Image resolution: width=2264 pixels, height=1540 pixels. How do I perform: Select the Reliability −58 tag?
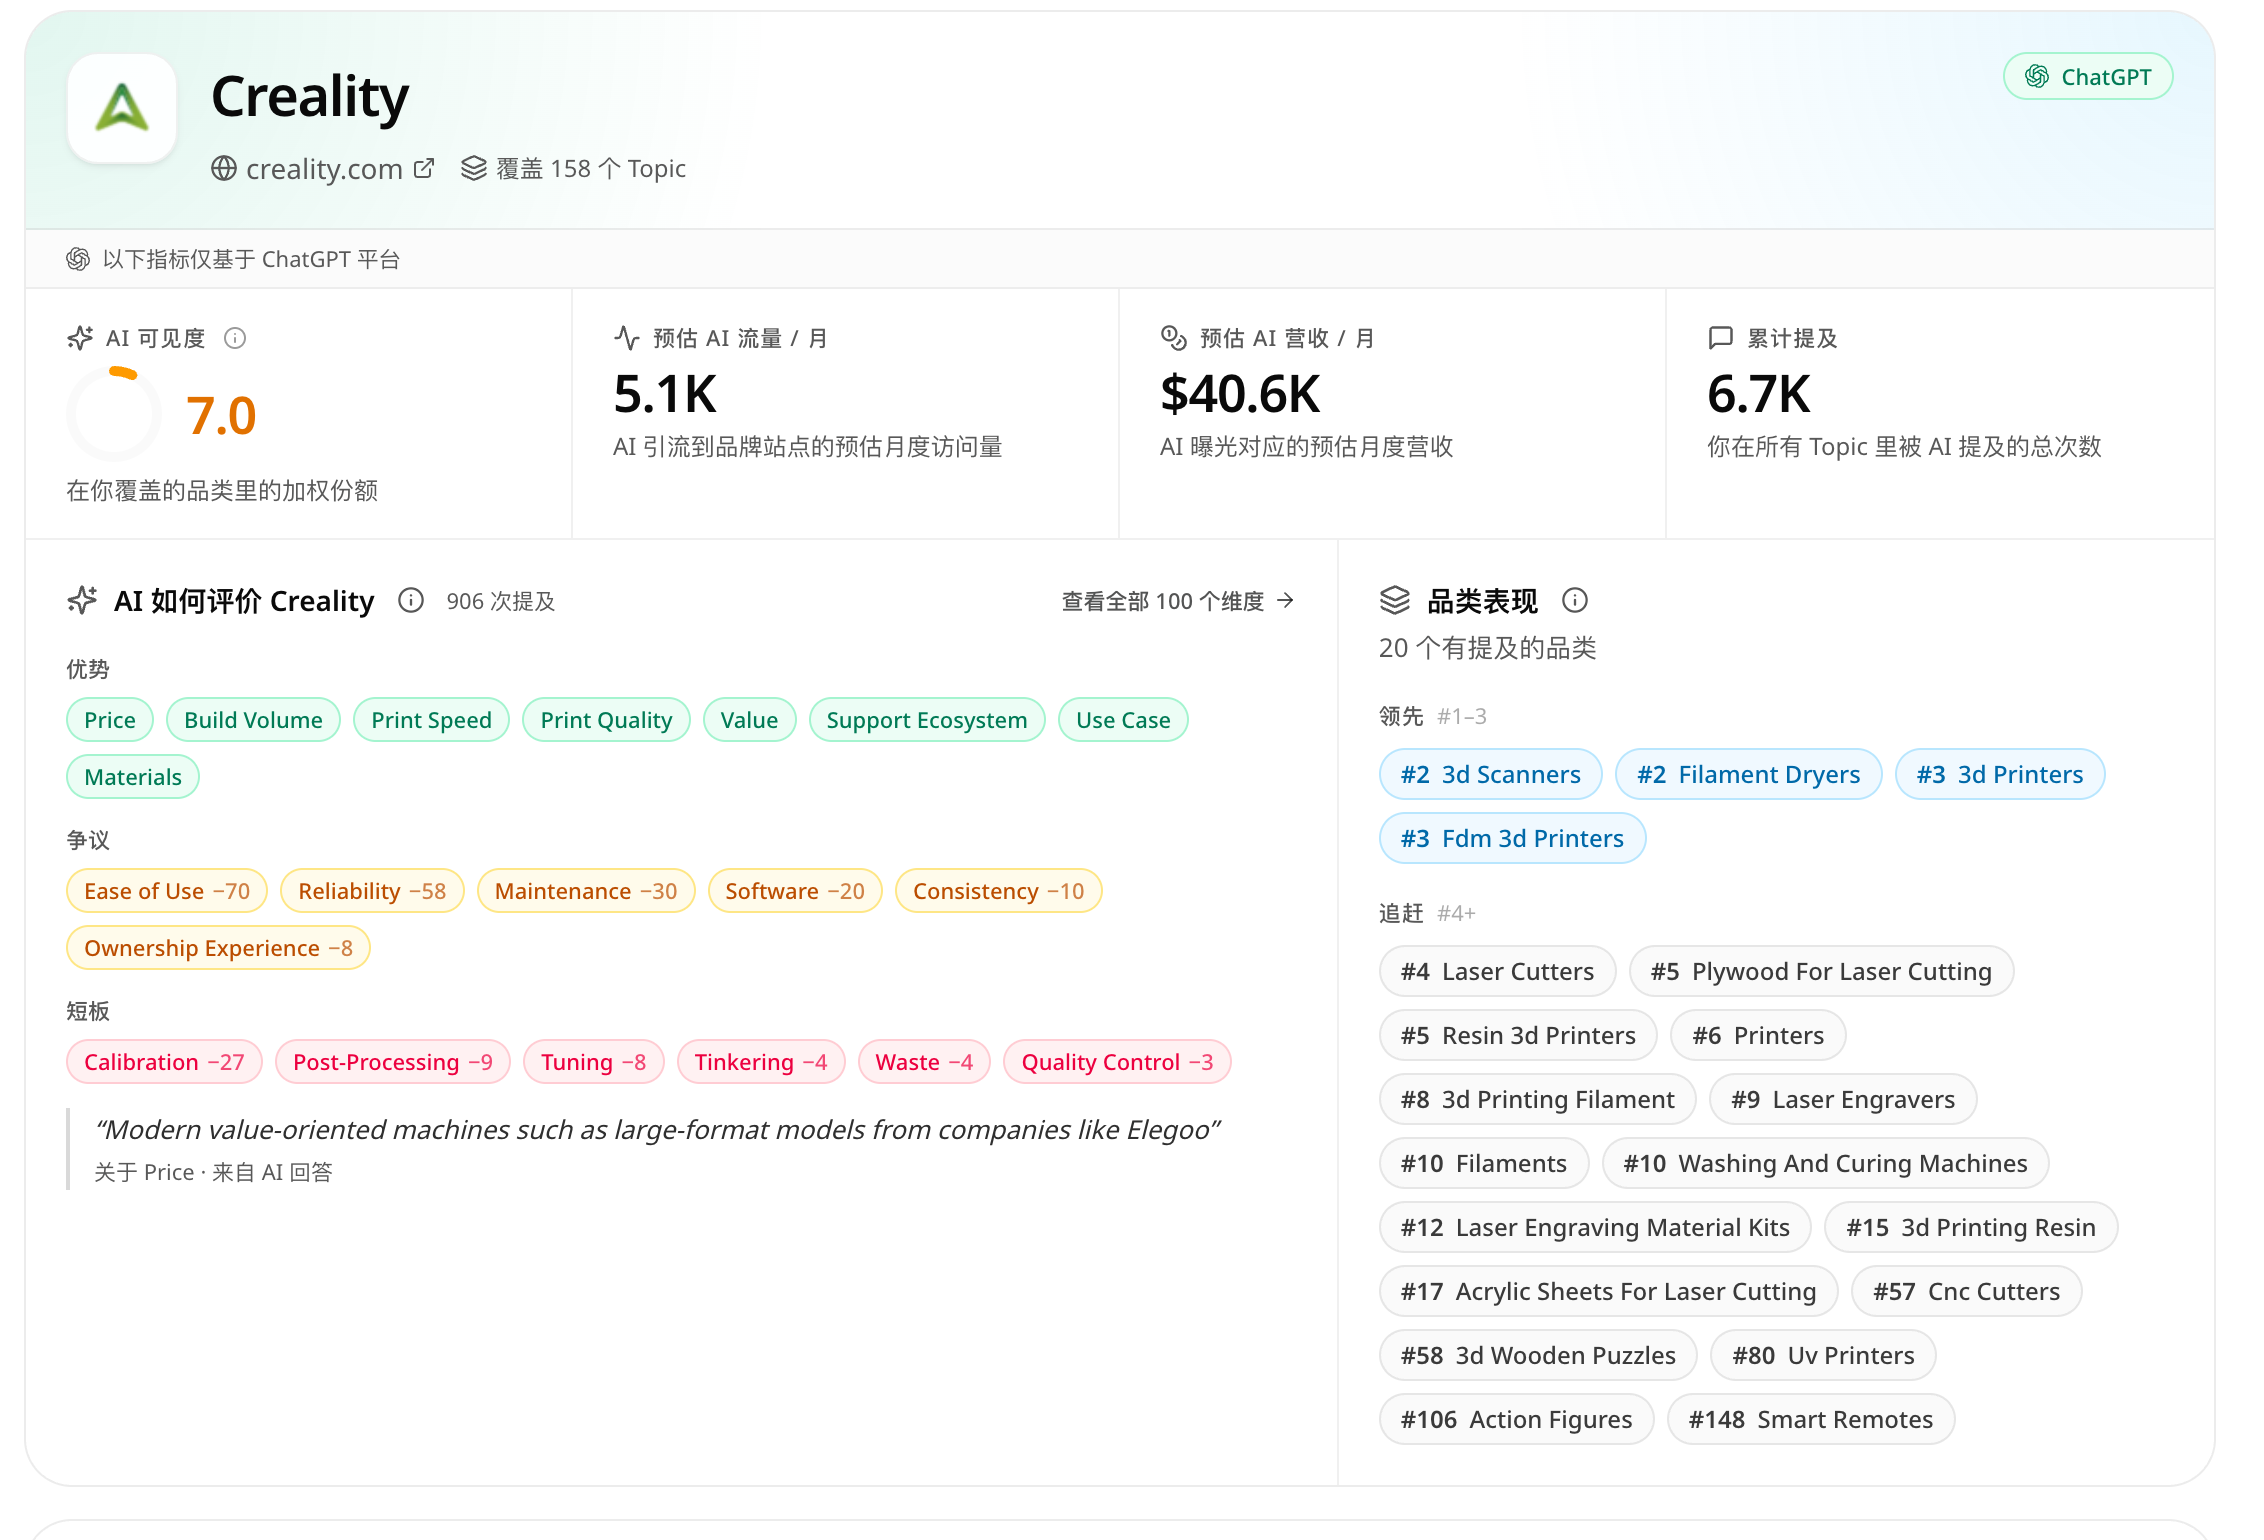[x=372, y=891]
